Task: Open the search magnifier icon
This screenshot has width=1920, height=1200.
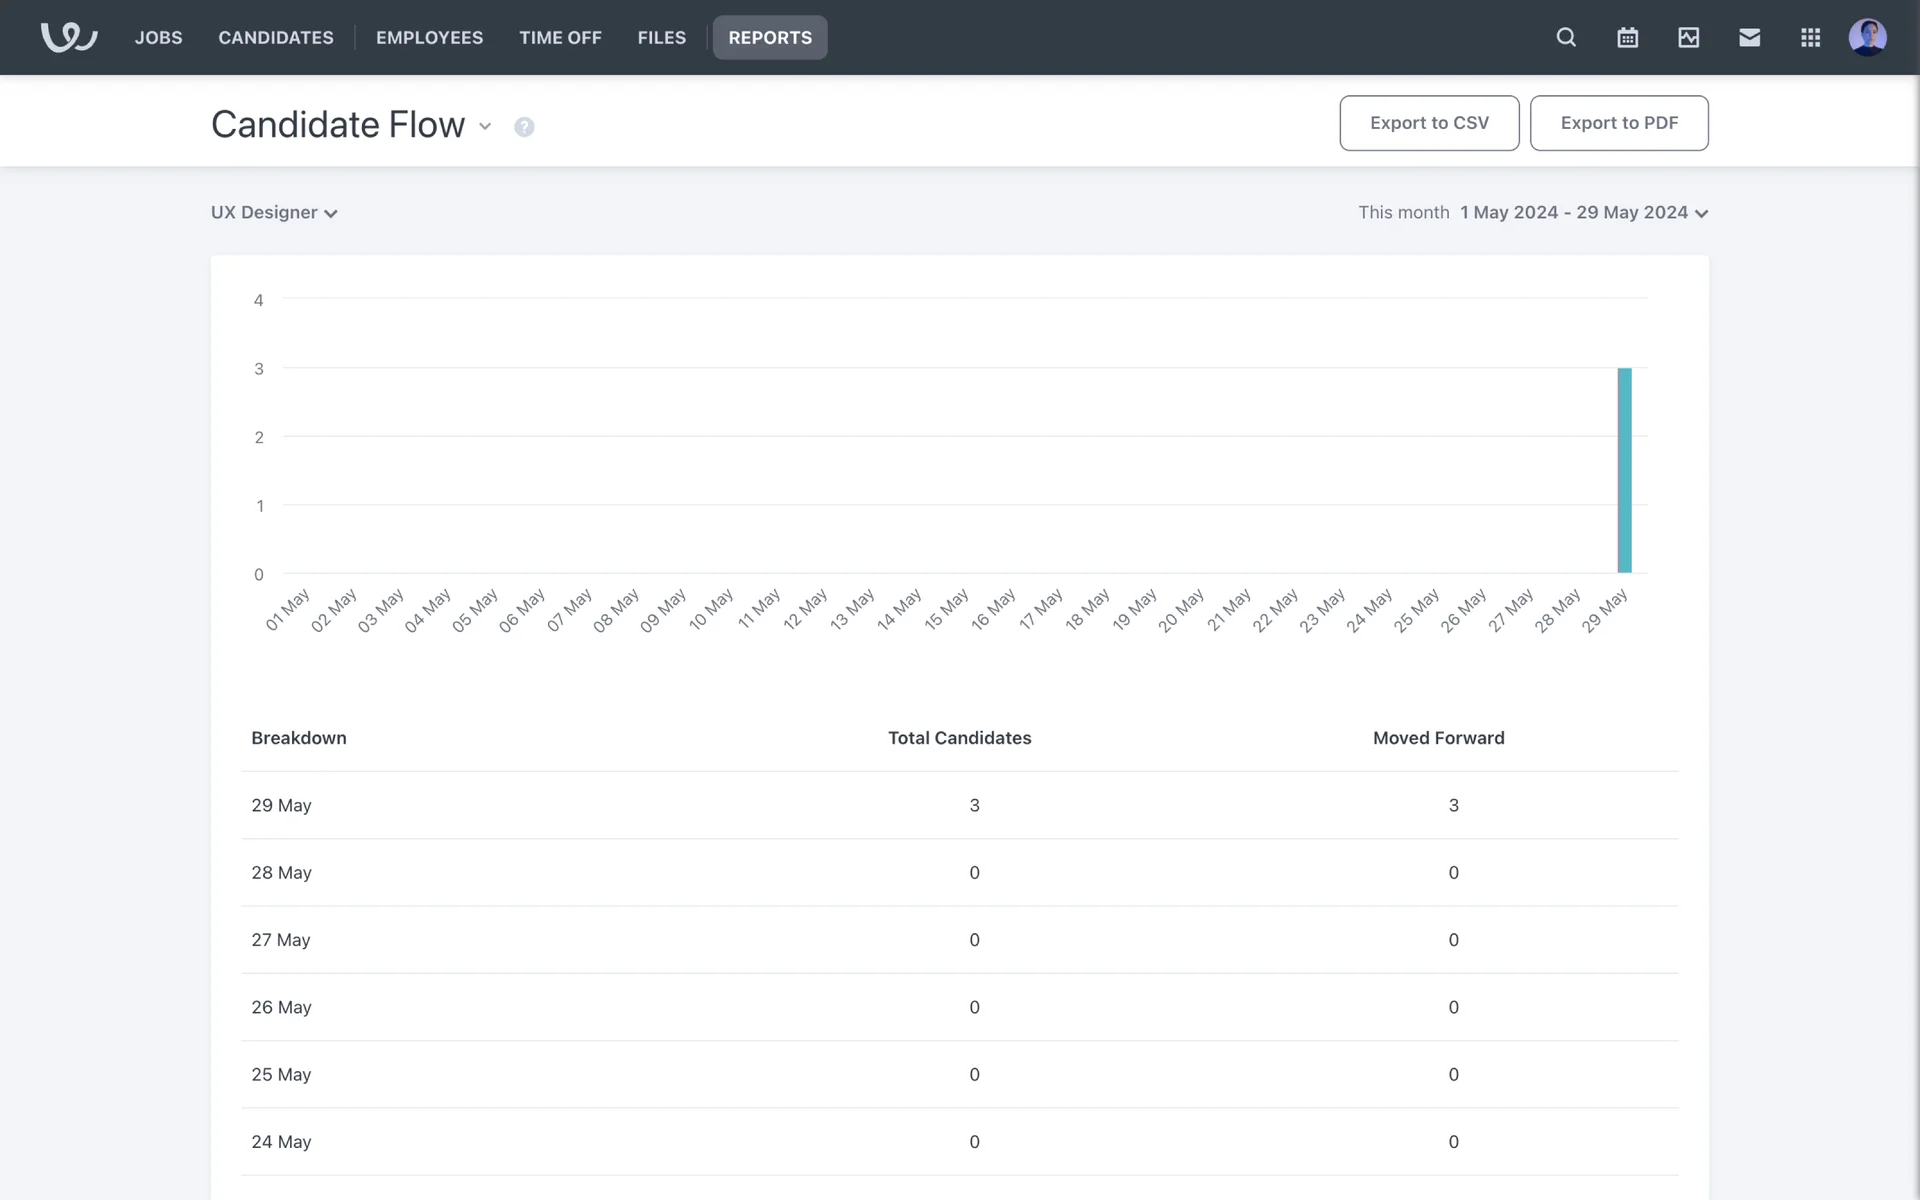Action: [x=1566, y=37]
